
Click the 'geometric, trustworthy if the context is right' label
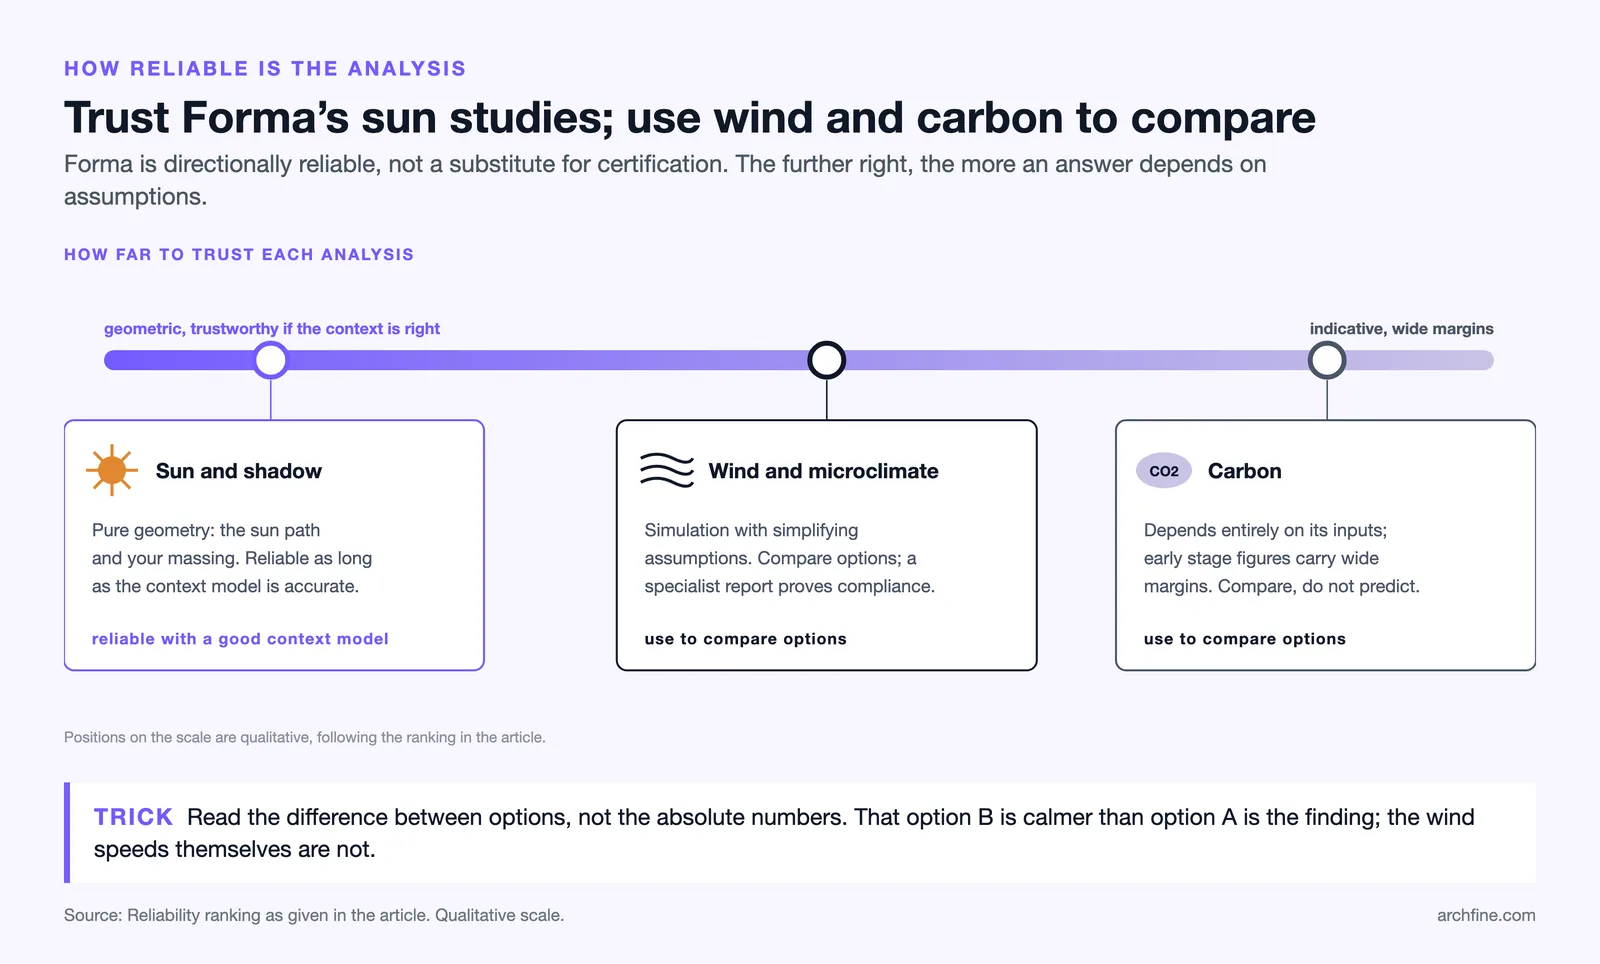(272, 329)
